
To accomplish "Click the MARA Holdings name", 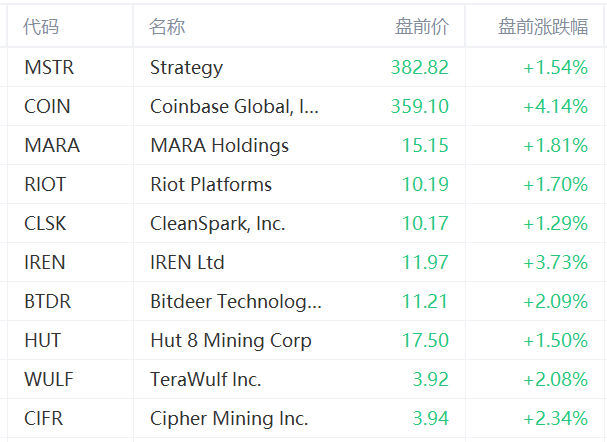I will tap(219, 145).
